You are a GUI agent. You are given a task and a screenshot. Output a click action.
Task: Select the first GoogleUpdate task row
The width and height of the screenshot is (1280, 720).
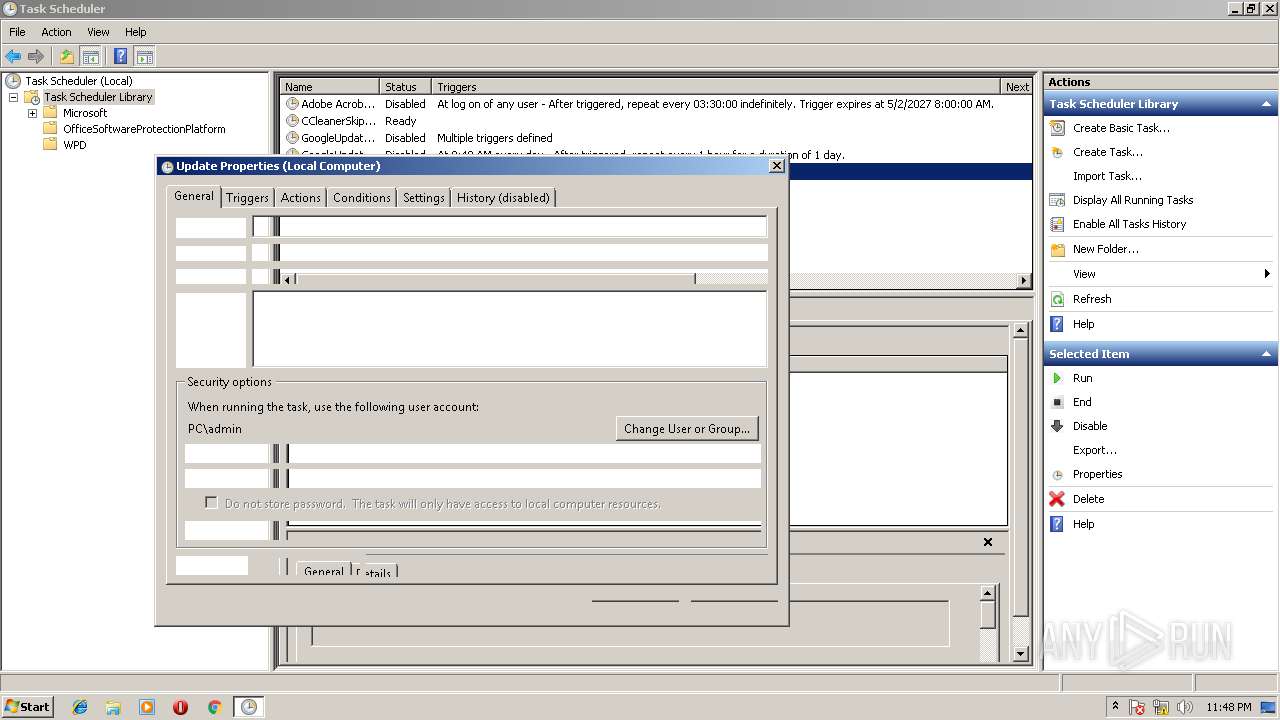coord(657,138)
